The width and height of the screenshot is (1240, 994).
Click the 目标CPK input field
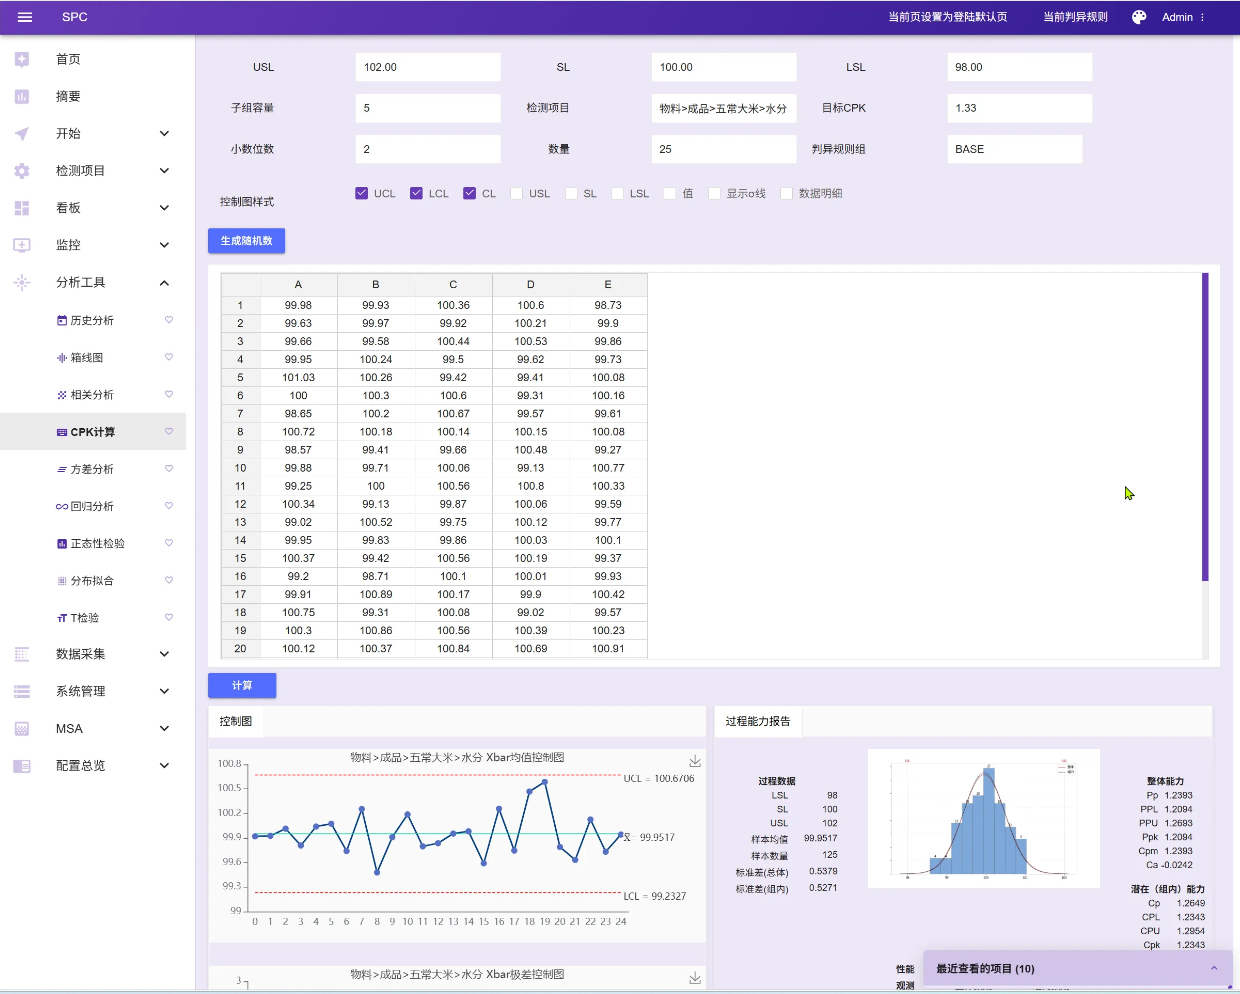[1018, 108]
